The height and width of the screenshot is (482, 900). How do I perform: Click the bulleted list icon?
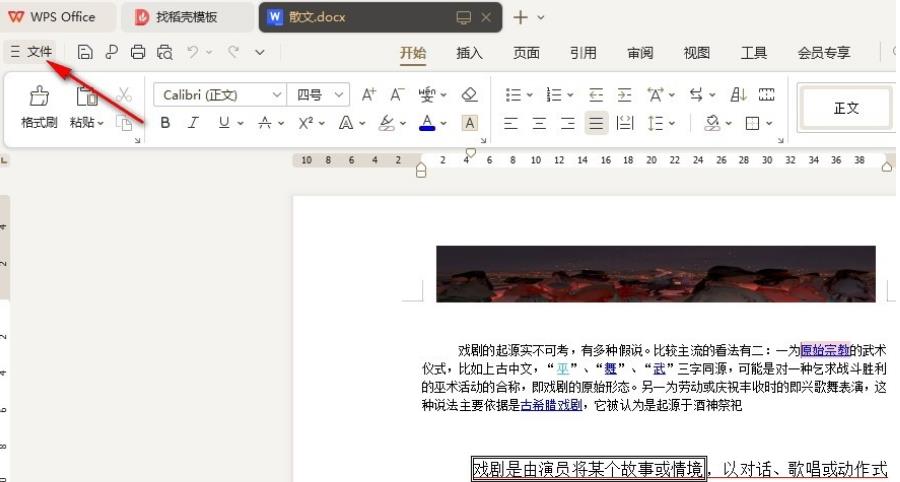pos(513,95)
